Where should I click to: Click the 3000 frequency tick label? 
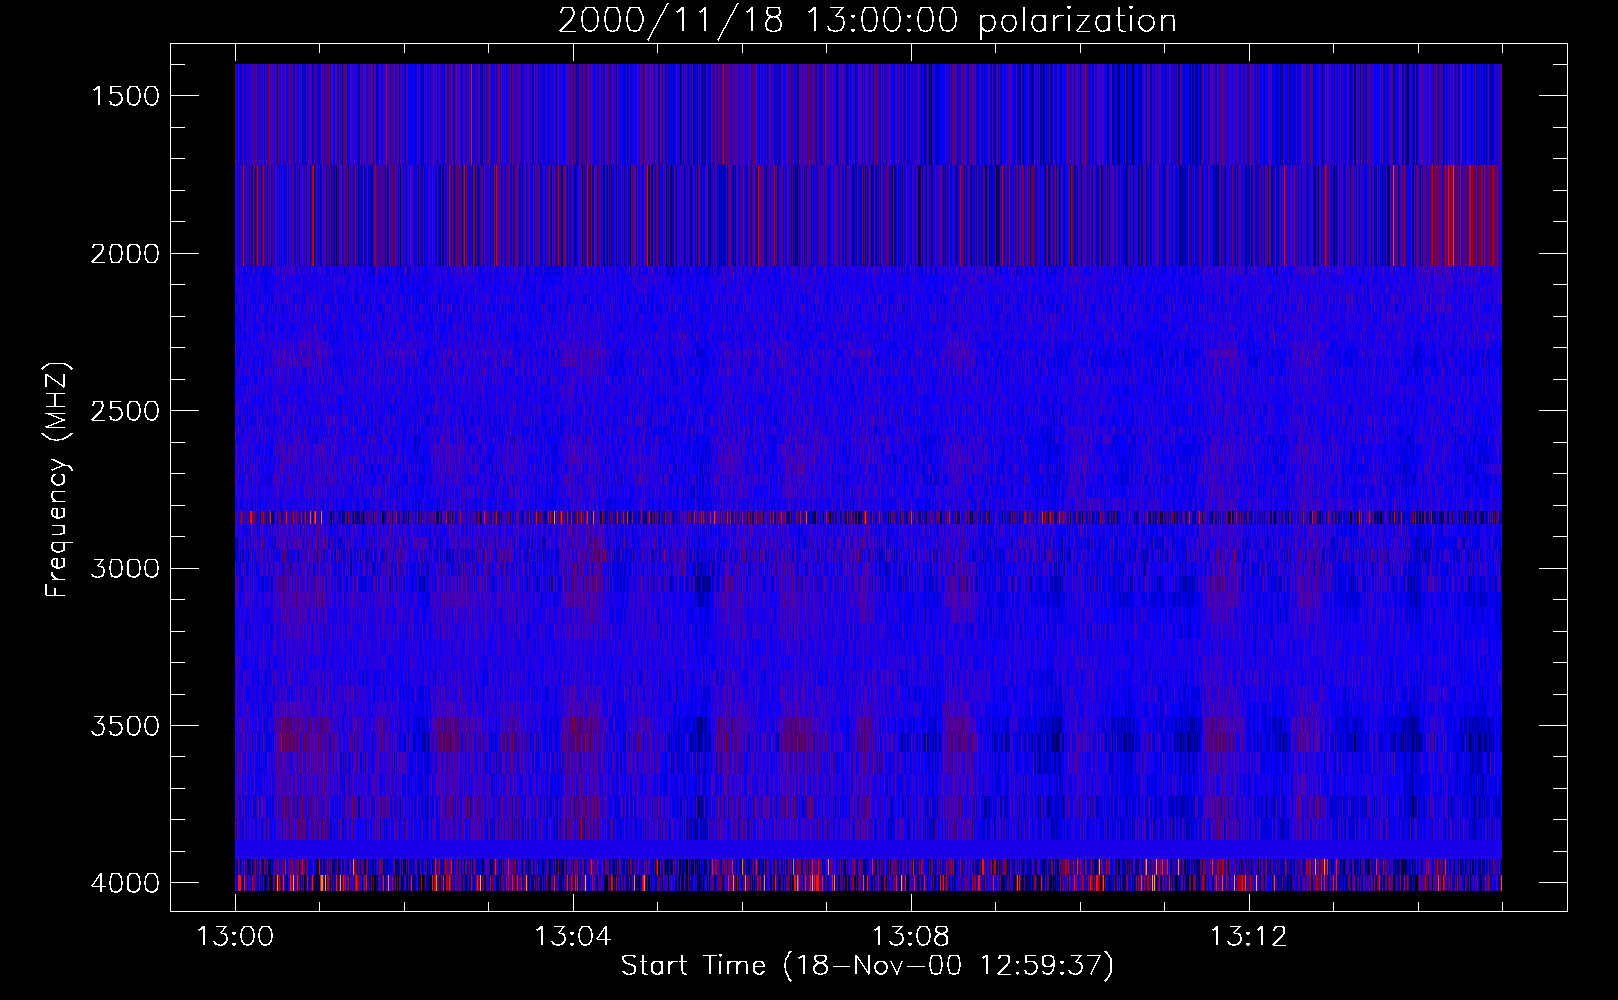click(x=125, y=569)
